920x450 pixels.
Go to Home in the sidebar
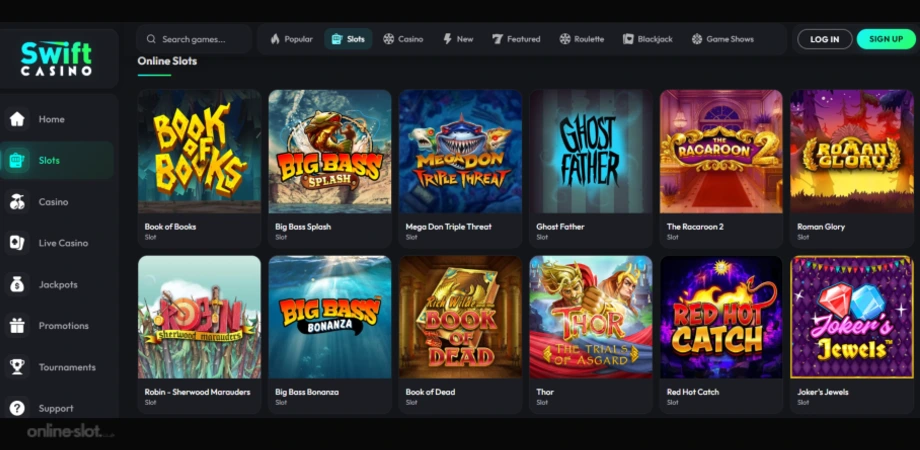[x=57, y=119]
